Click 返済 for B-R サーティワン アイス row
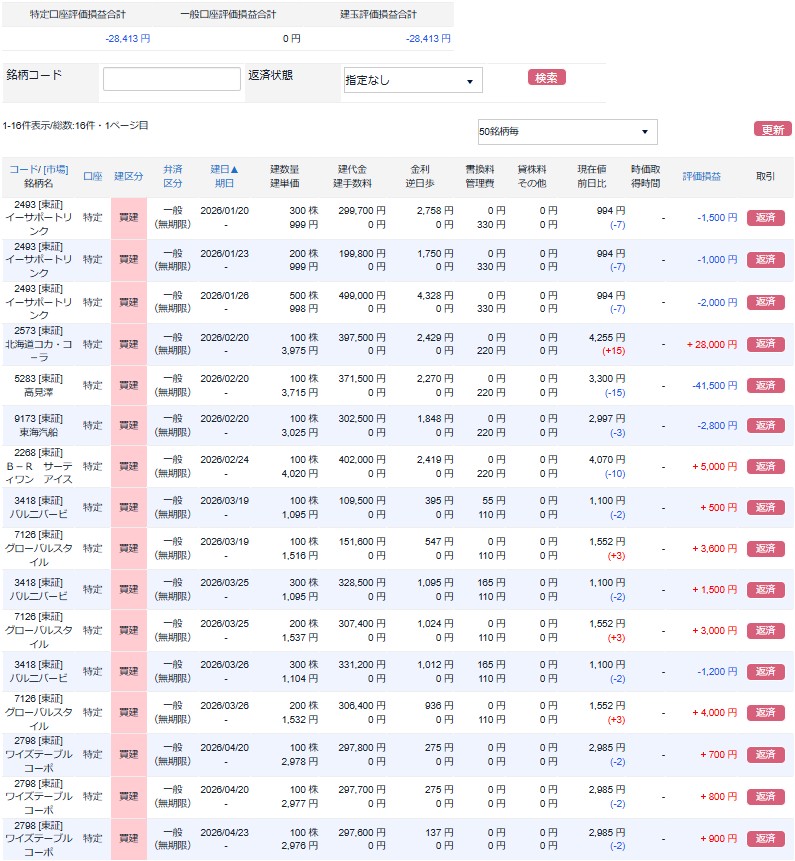Image resolution: width=795 pixels, height=861 pixels. click(x=765, y=466)
